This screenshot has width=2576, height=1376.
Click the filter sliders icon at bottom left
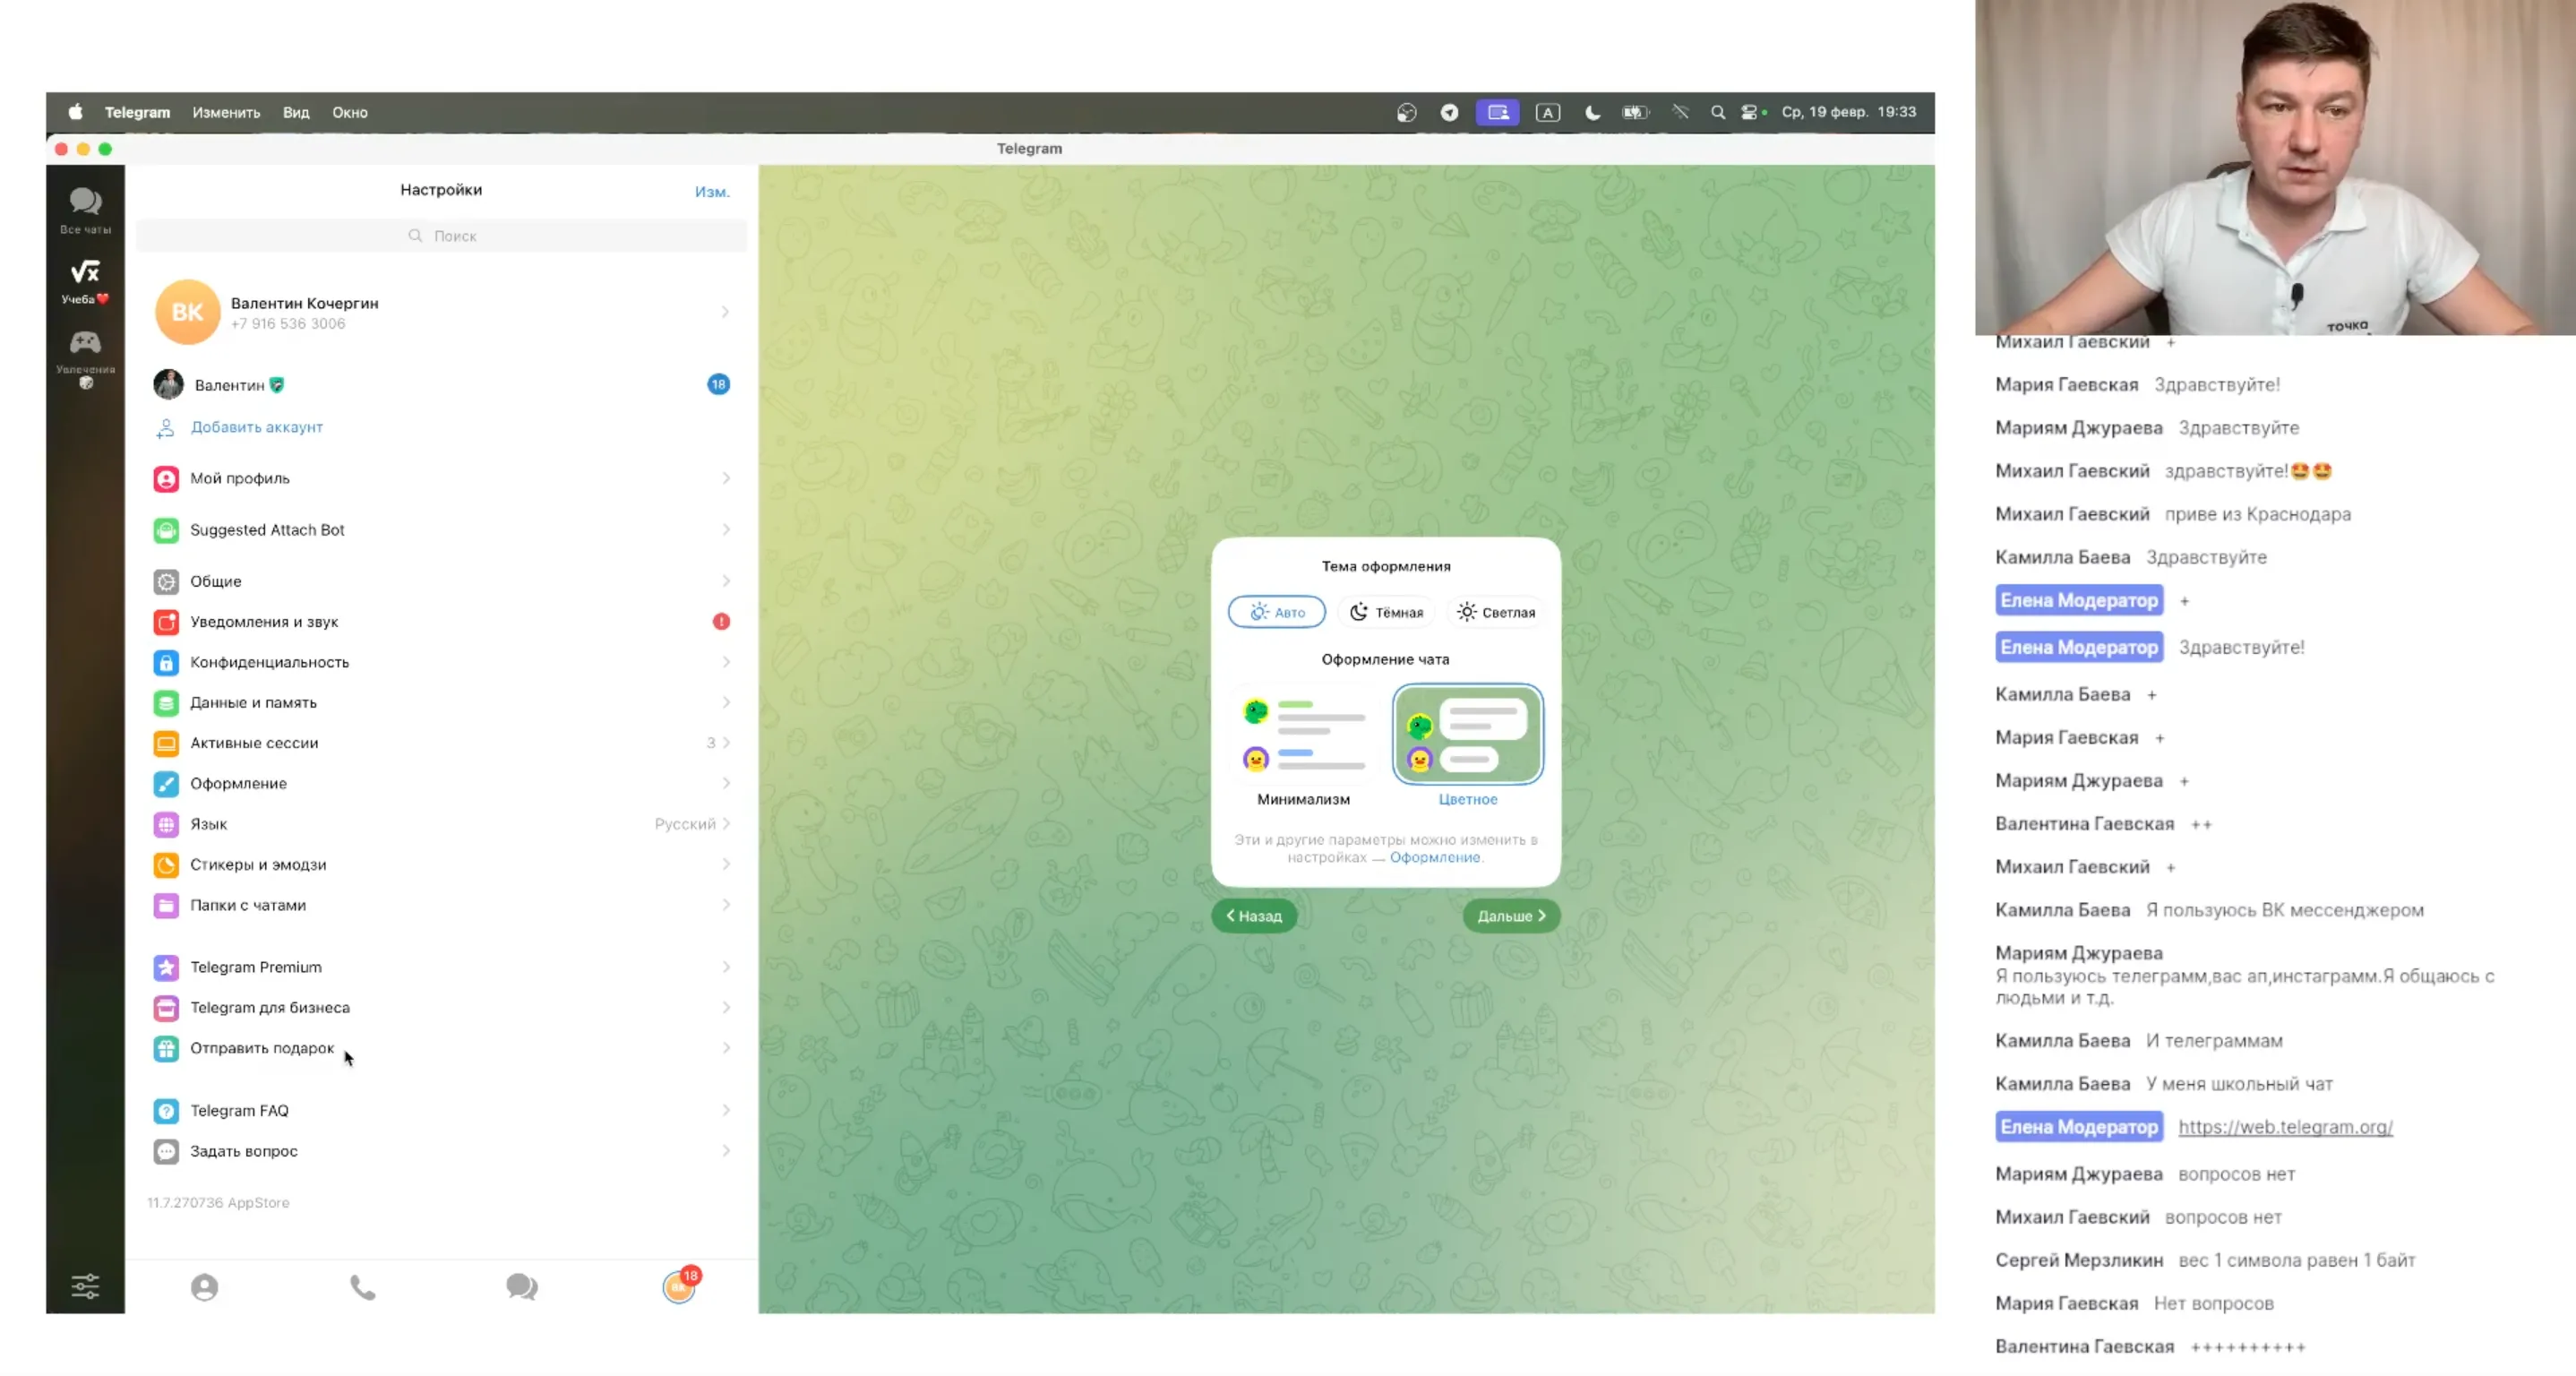(x=85, y=1286)
